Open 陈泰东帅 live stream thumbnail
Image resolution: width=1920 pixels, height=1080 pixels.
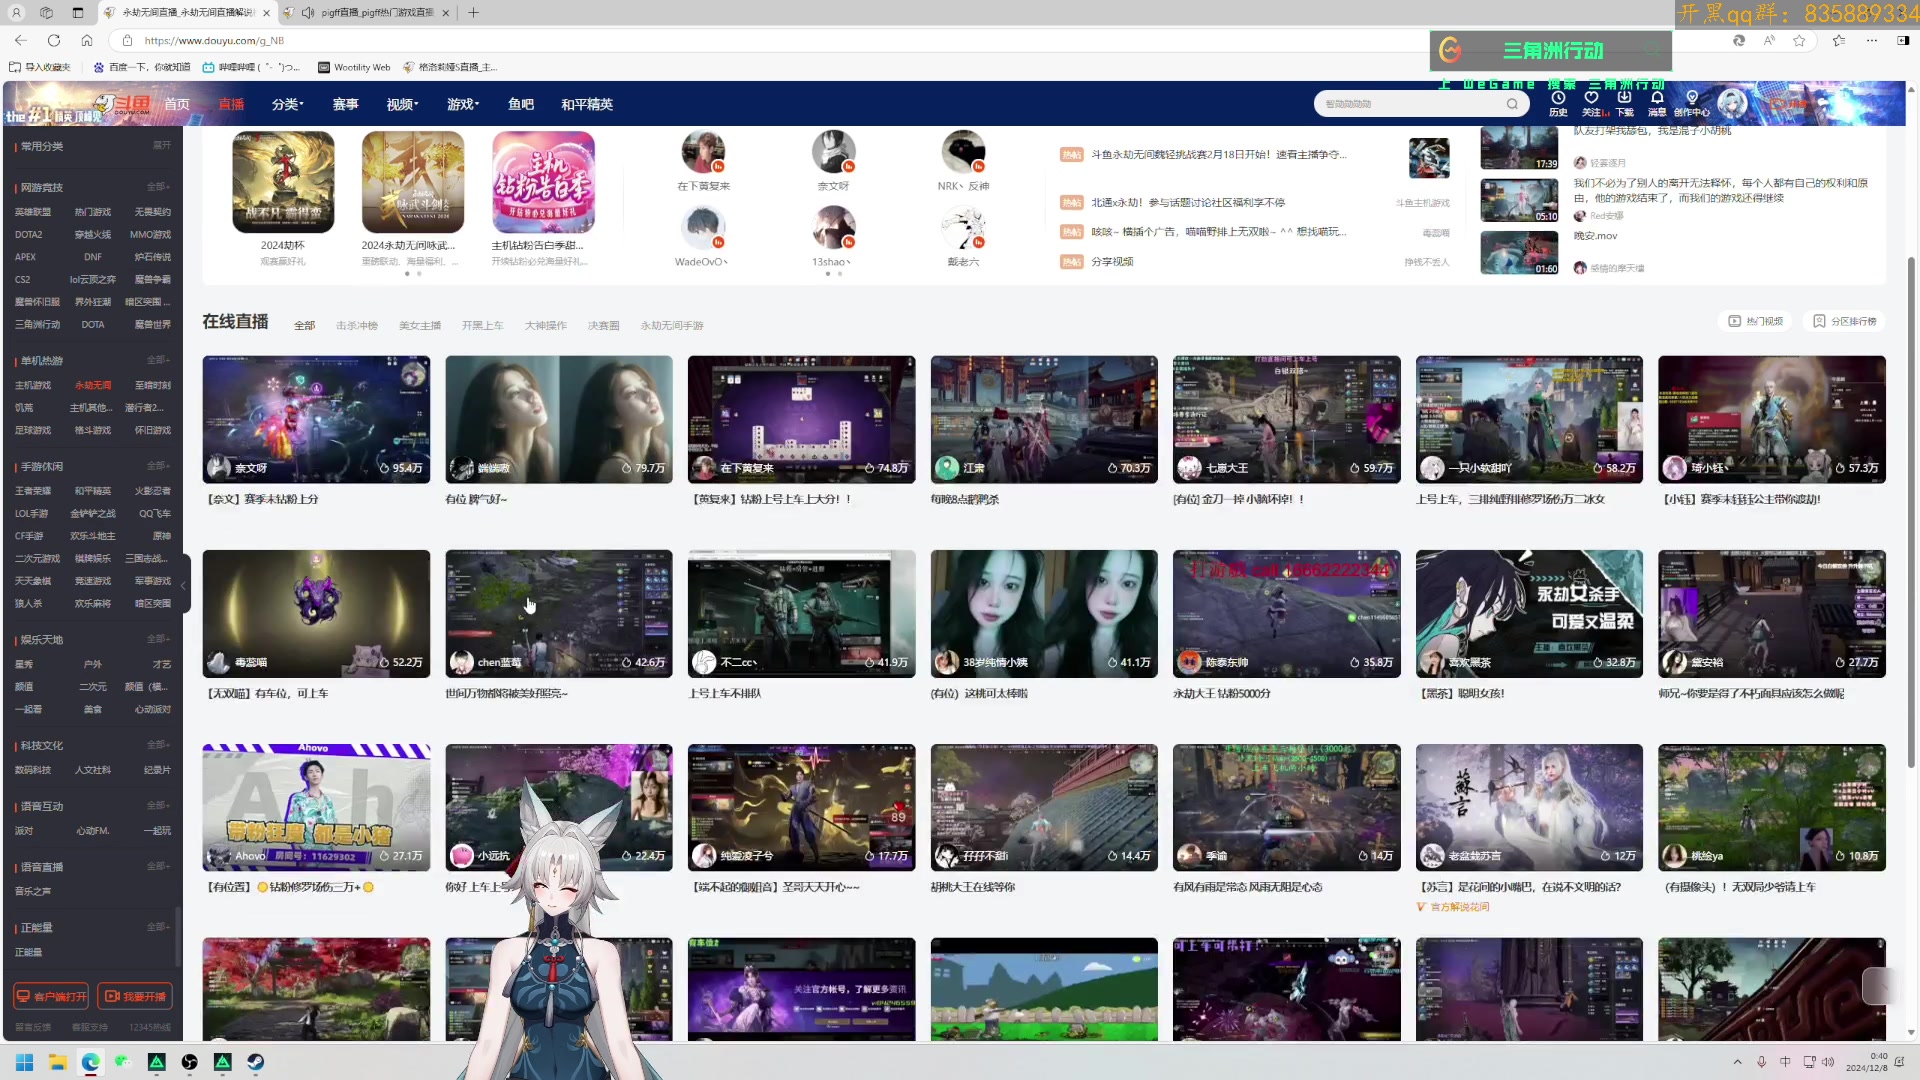(x=1286, y=614)
